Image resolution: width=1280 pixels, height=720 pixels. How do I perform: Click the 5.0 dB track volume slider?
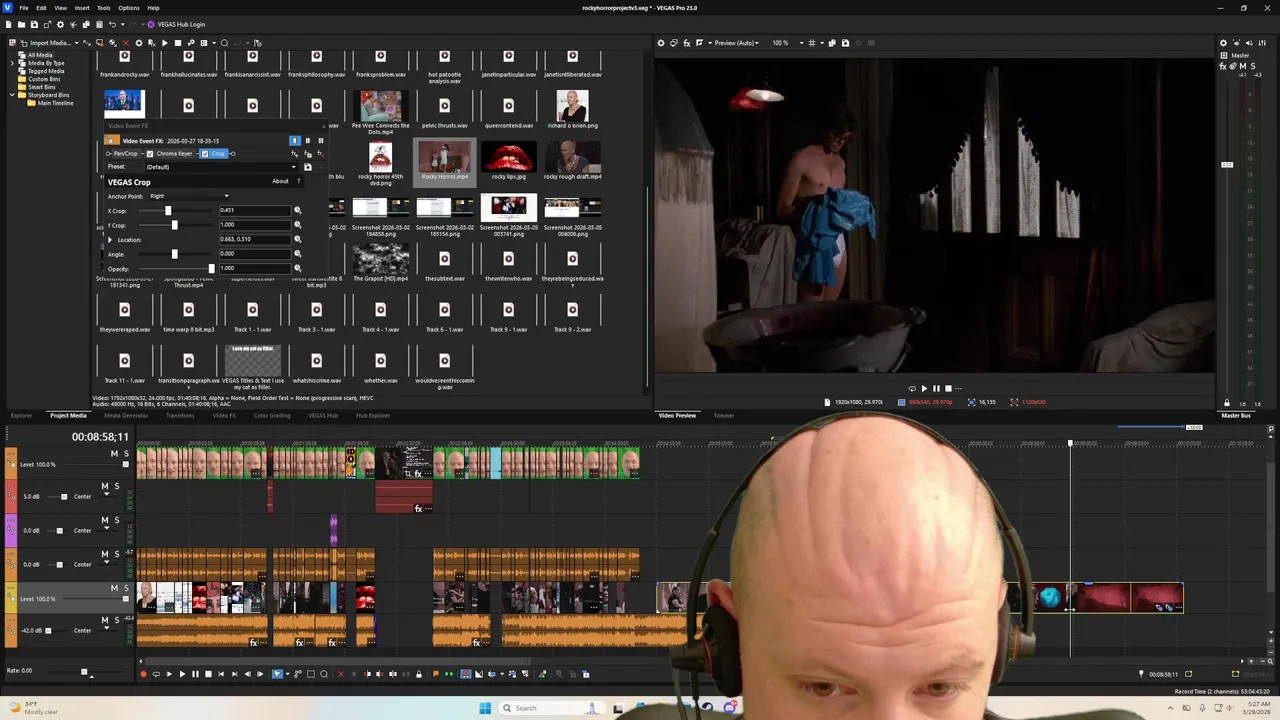click(x=64, y=496)
